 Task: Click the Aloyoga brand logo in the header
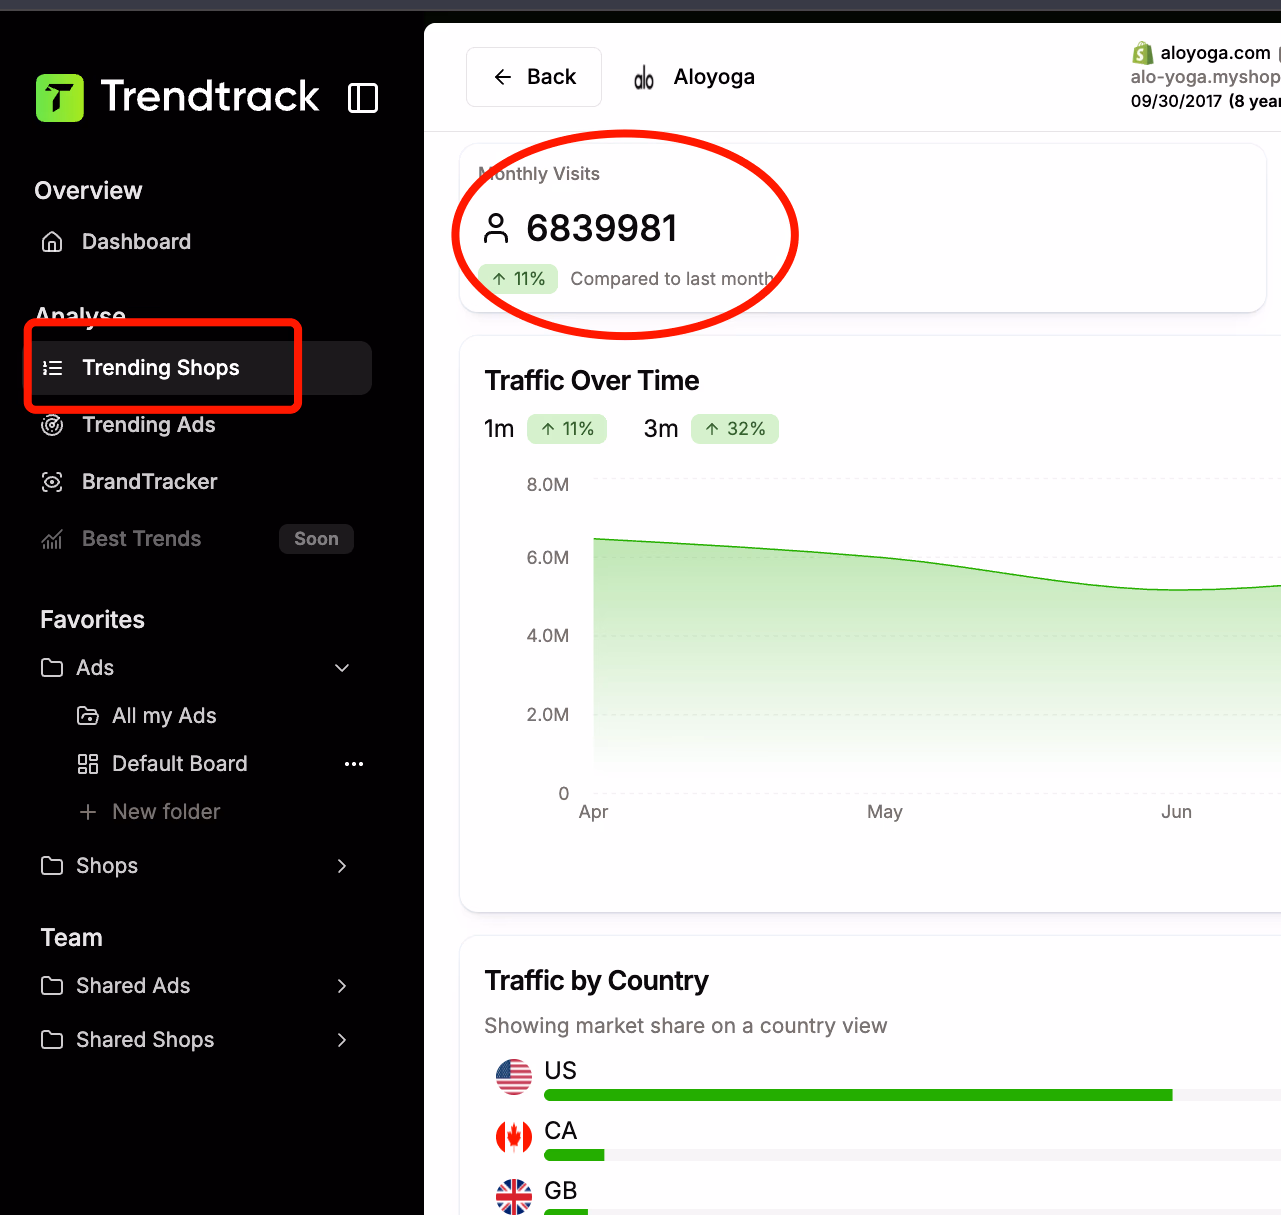(643, 77)
